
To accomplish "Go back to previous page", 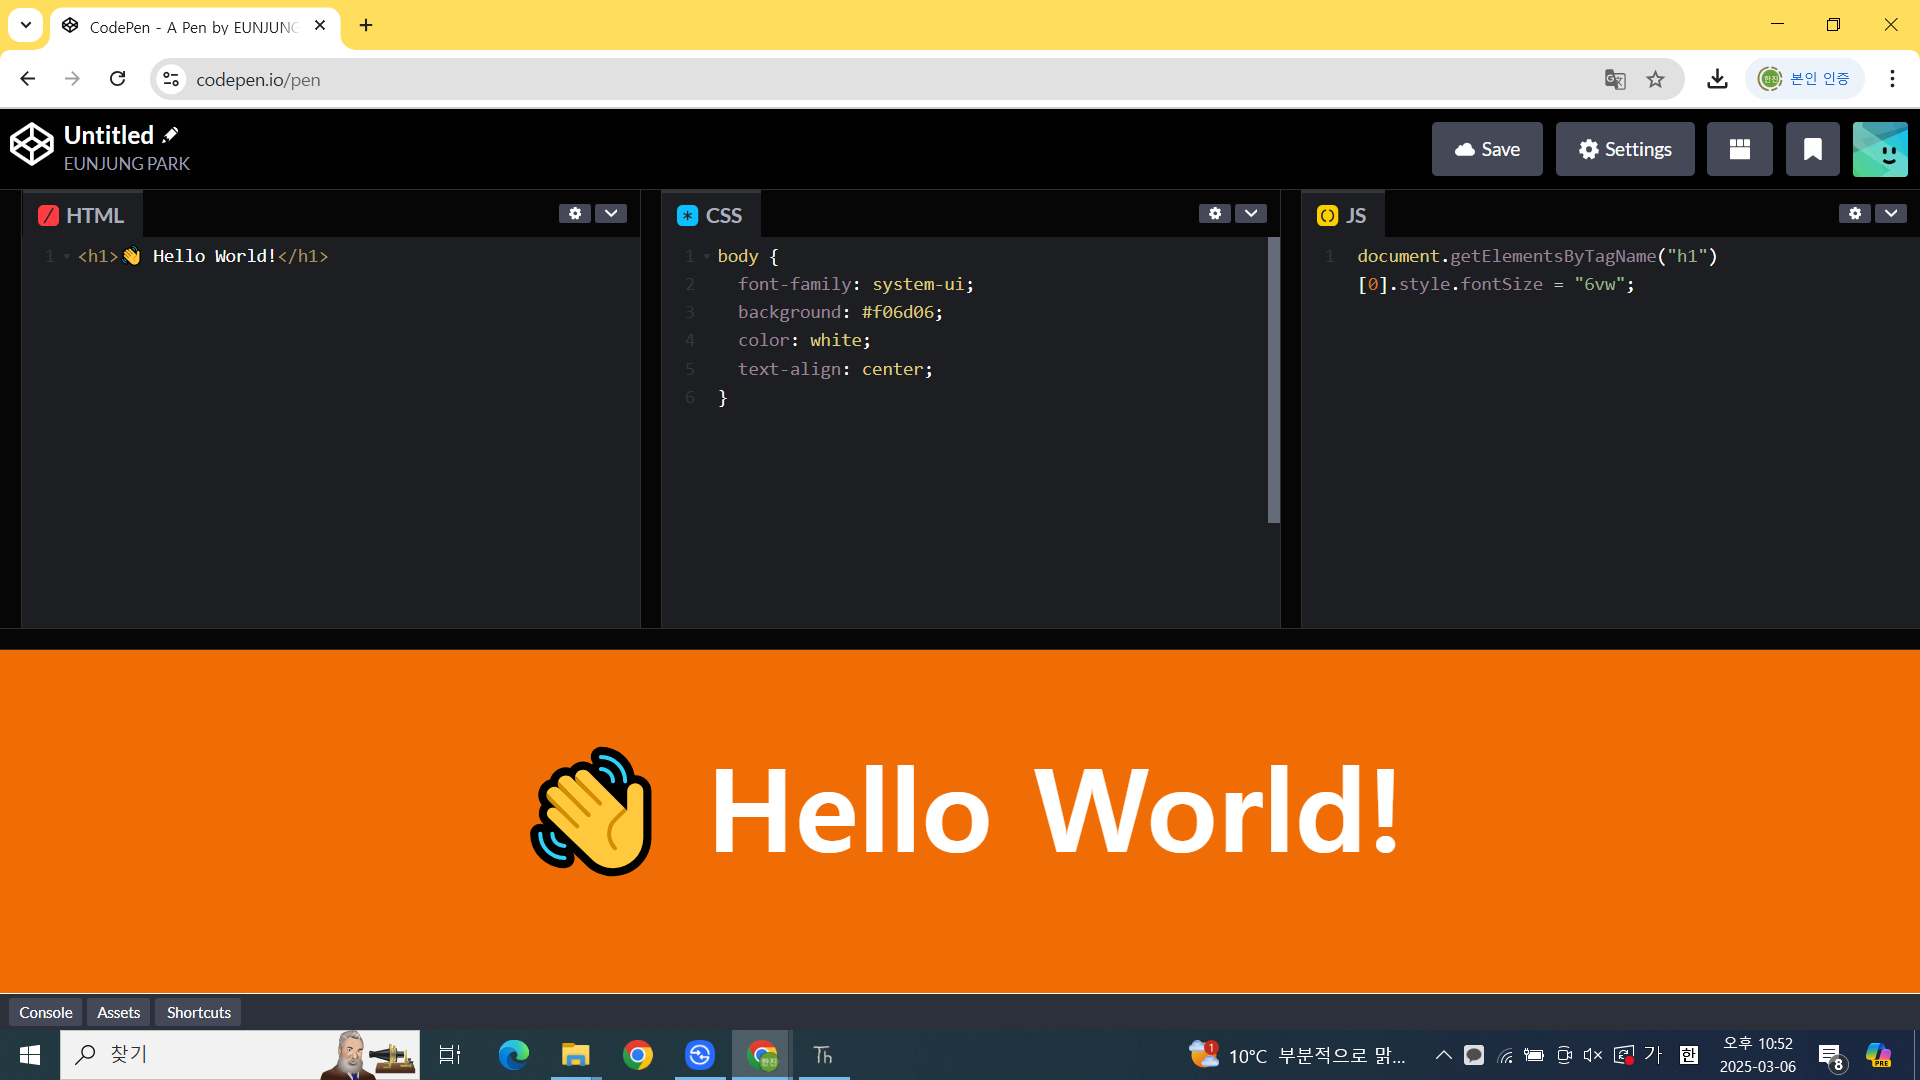I will click(x=28, y=79).
